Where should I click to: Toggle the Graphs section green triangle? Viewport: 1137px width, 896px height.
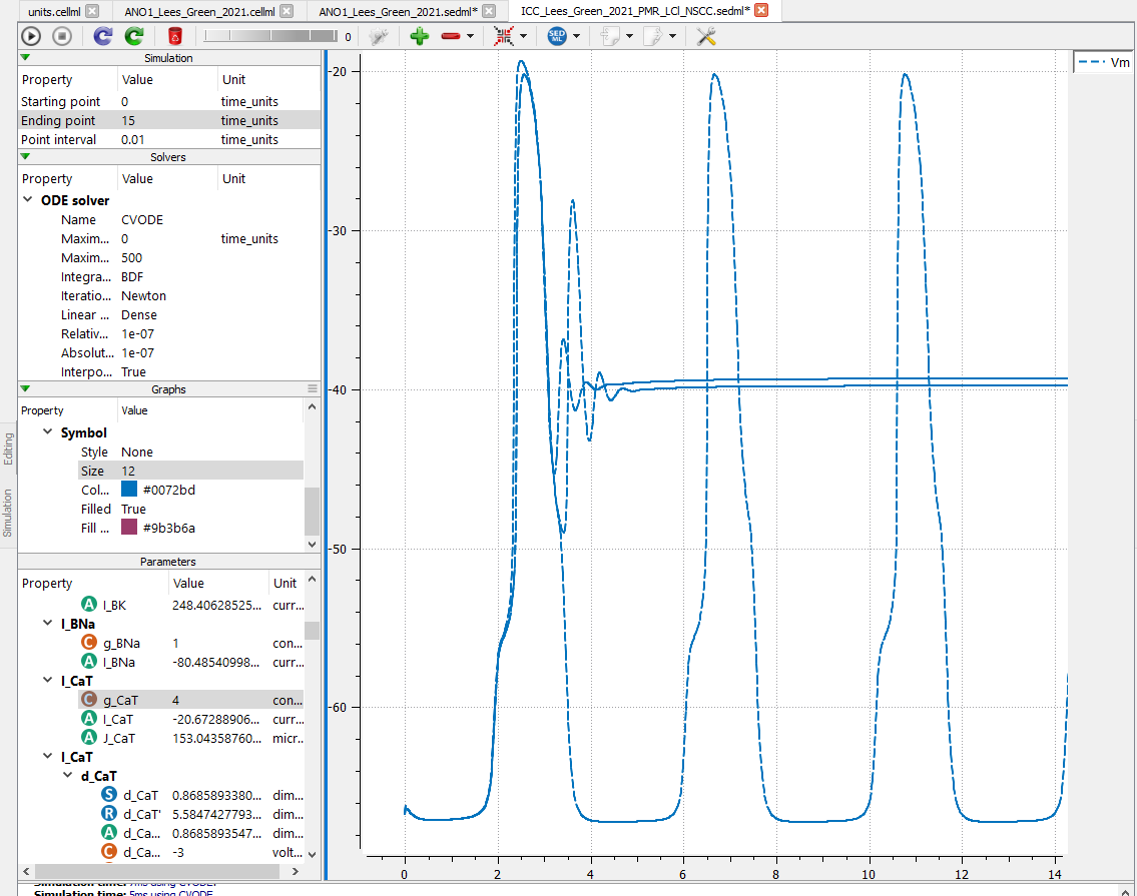coord(26,389)
